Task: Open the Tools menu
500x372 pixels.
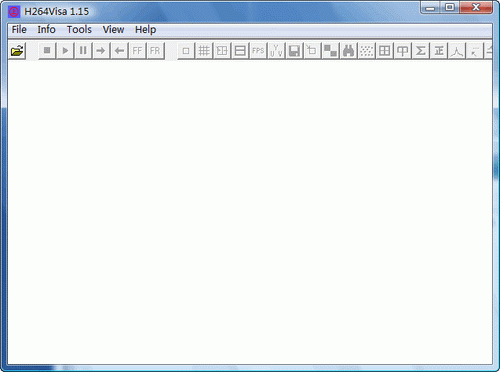Action: click(79, 30)
